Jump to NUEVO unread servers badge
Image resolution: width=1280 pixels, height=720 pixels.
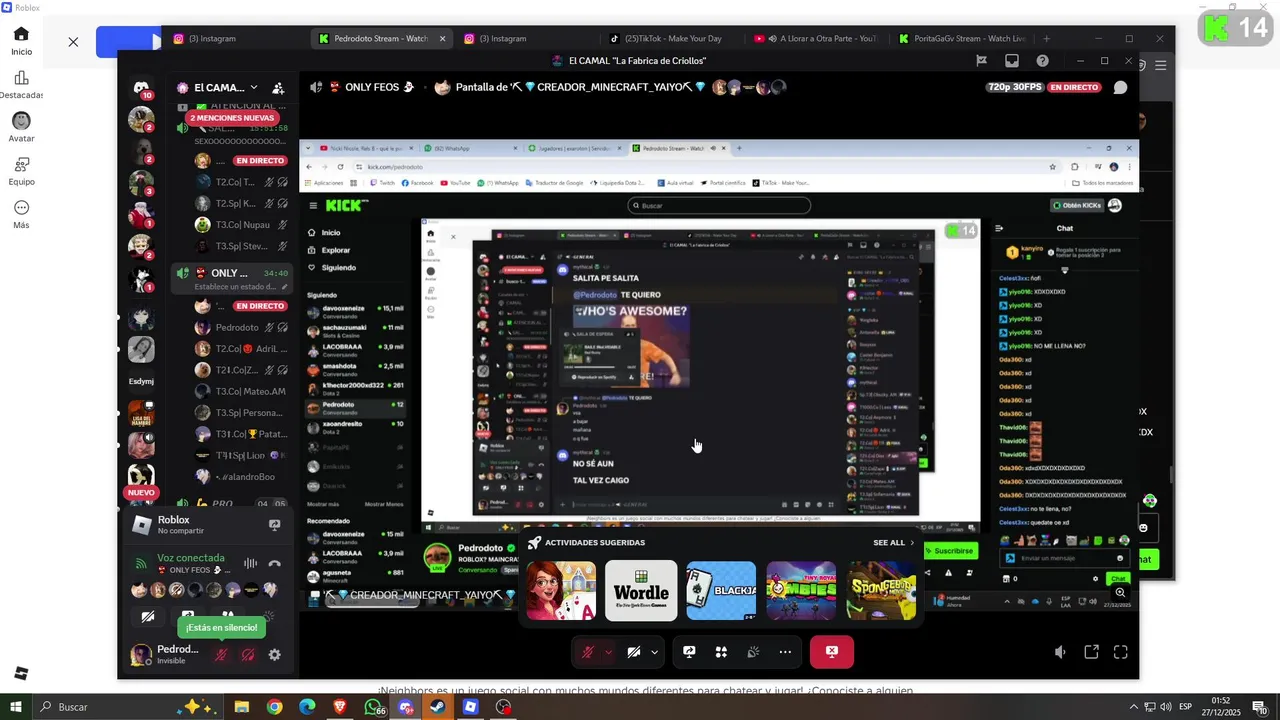[x=141, y=492]
